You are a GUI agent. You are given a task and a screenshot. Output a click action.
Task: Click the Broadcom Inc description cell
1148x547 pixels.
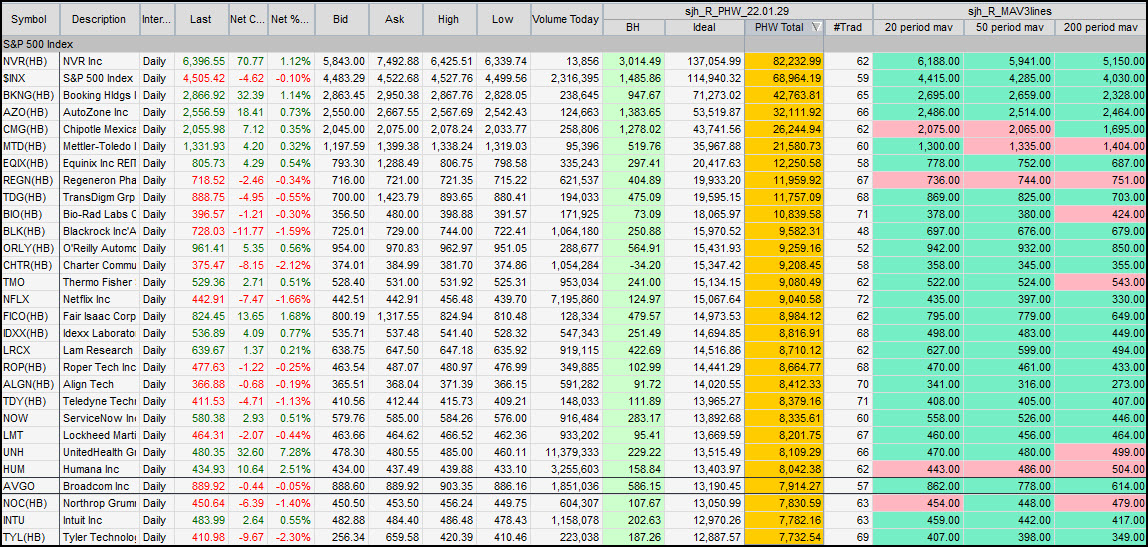(100, 485)
